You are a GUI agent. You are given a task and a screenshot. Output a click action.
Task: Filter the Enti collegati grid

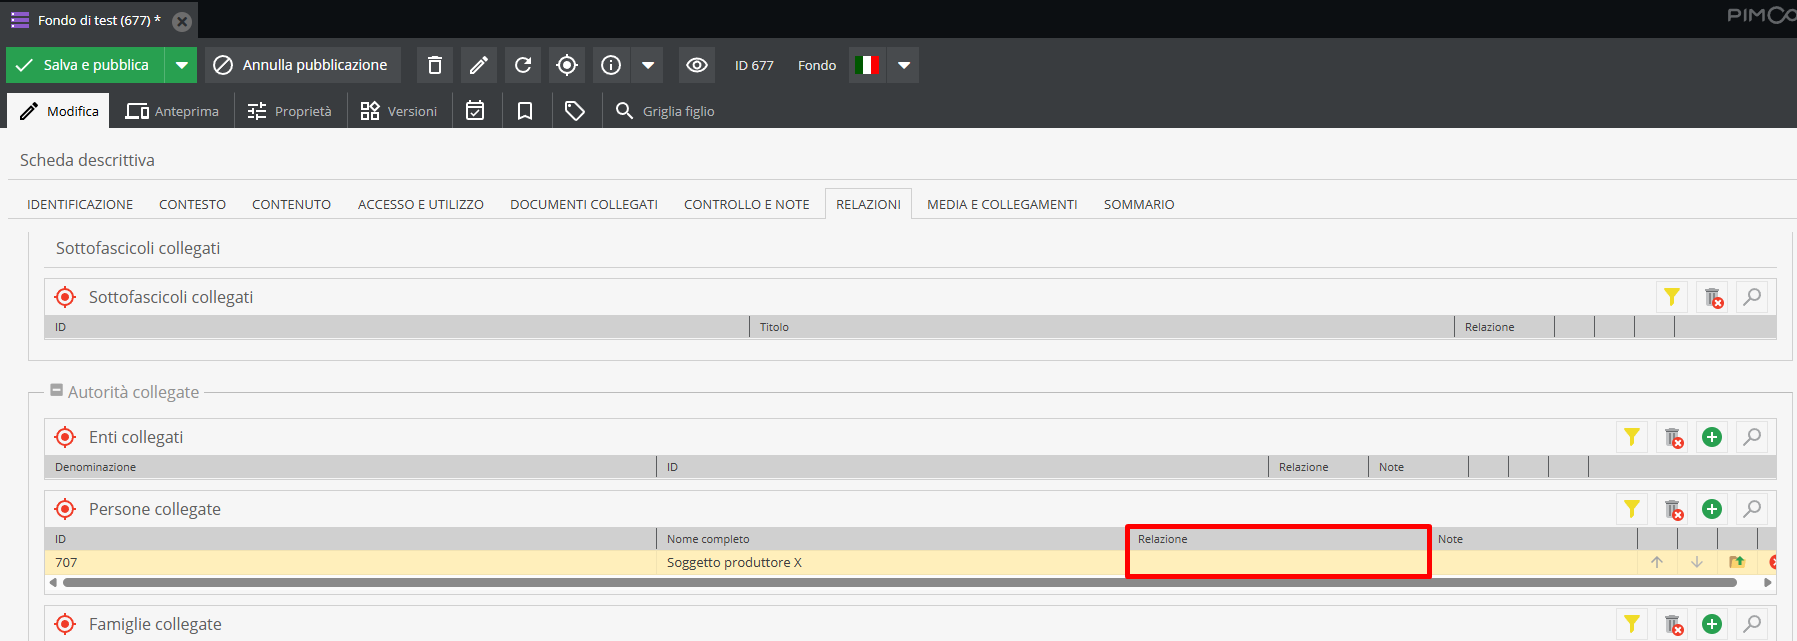(x=1632, y=437)
